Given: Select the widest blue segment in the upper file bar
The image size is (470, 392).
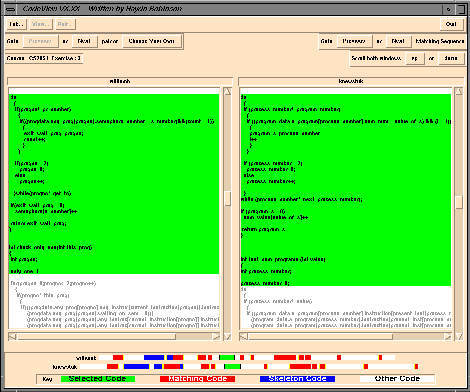Looking at the screenshot, I should [x=154, y=358].
